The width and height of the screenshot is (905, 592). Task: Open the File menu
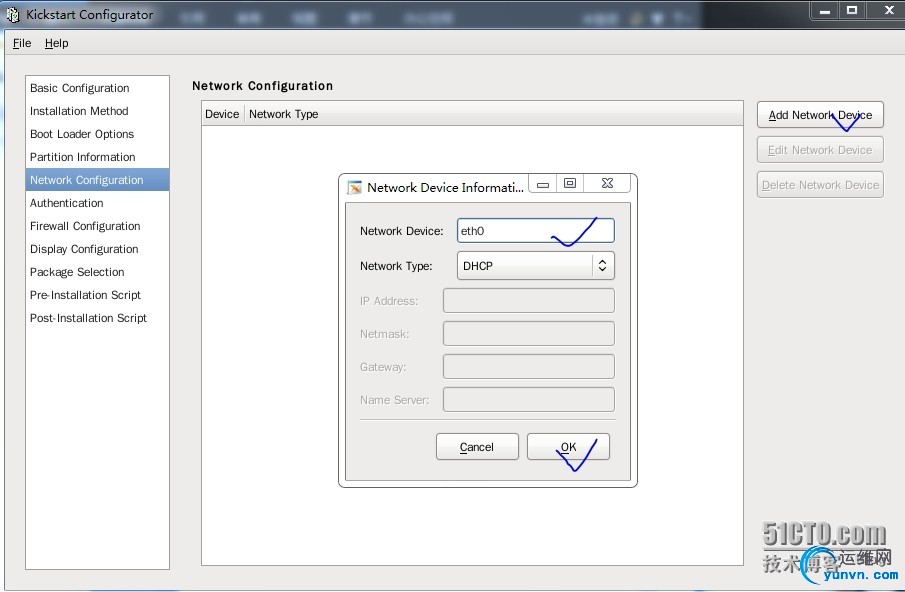(x=22, y=43)
